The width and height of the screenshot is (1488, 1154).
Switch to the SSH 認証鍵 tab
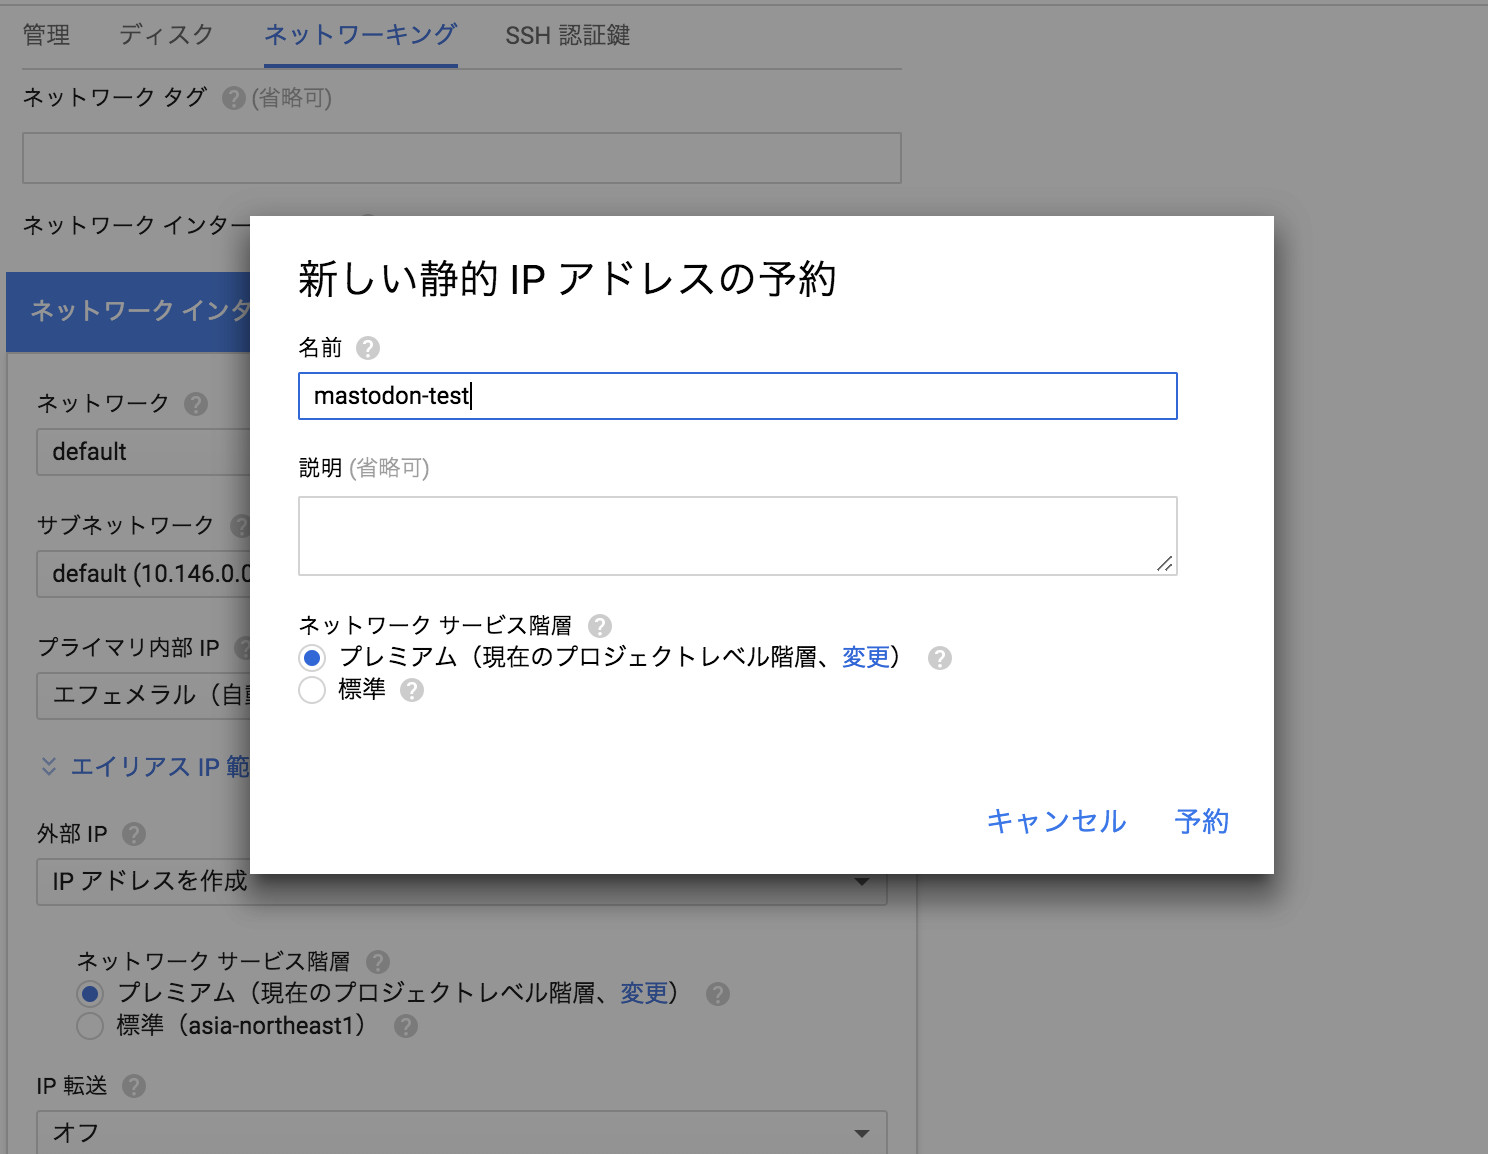click(567, 35)
